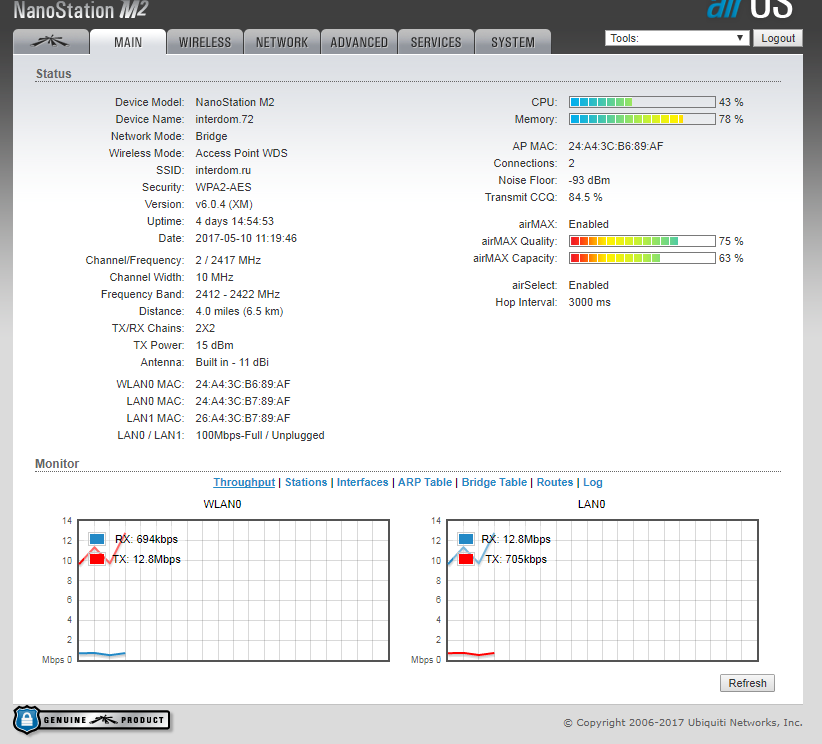Click the airOS logo
This screenshot has height=744, width=822.
[x=750, y=9]
